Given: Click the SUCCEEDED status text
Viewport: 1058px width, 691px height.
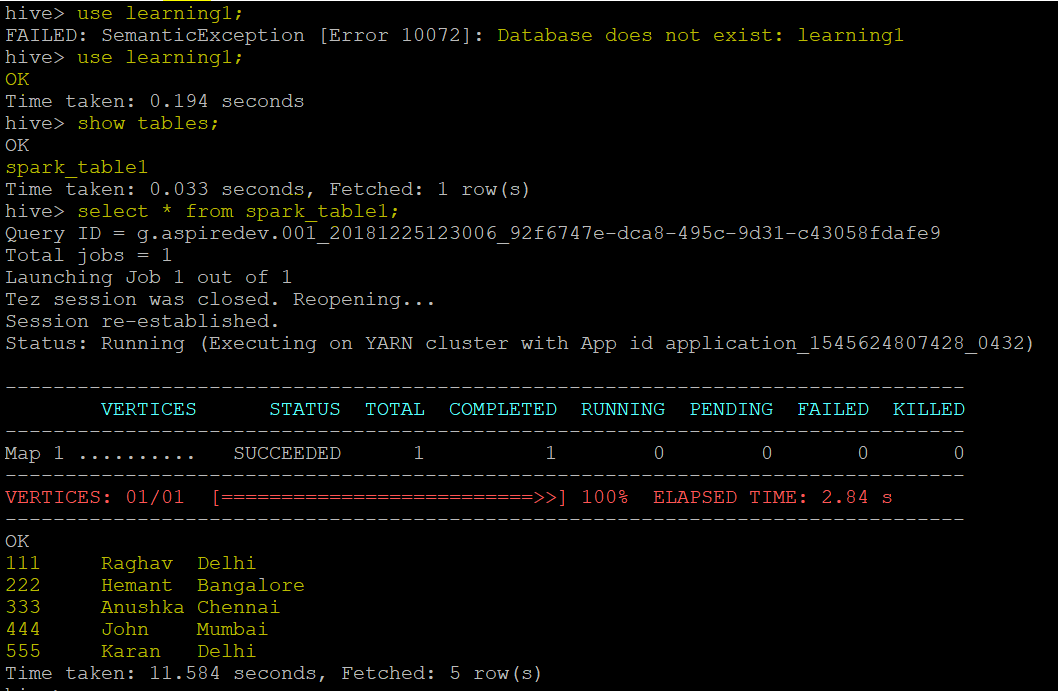Looking at the screenshot, I should point(287,453).
